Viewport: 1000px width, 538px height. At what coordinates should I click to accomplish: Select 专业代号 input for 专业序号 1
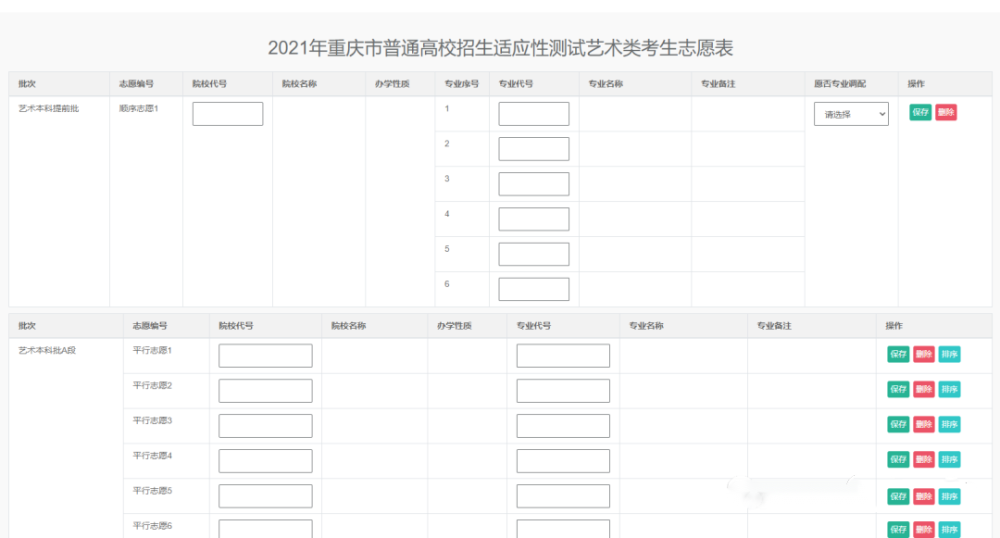pos(534,114)
